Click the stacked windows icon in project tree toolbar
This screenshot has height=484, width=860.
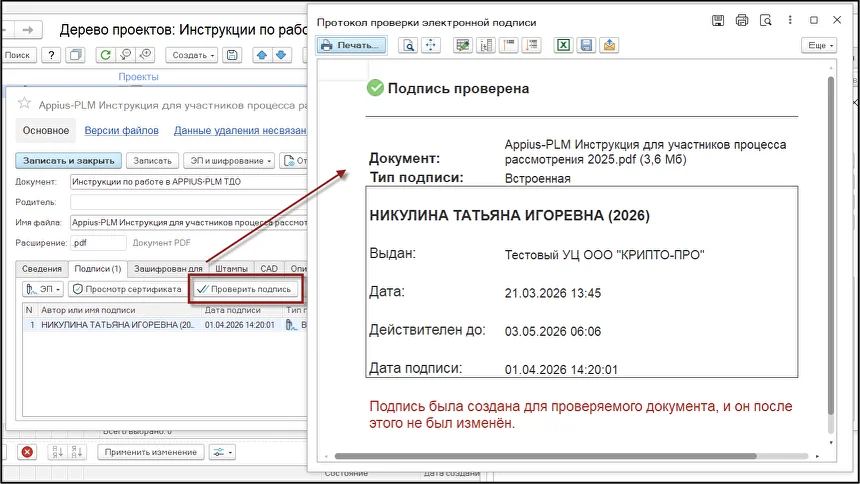75,55
